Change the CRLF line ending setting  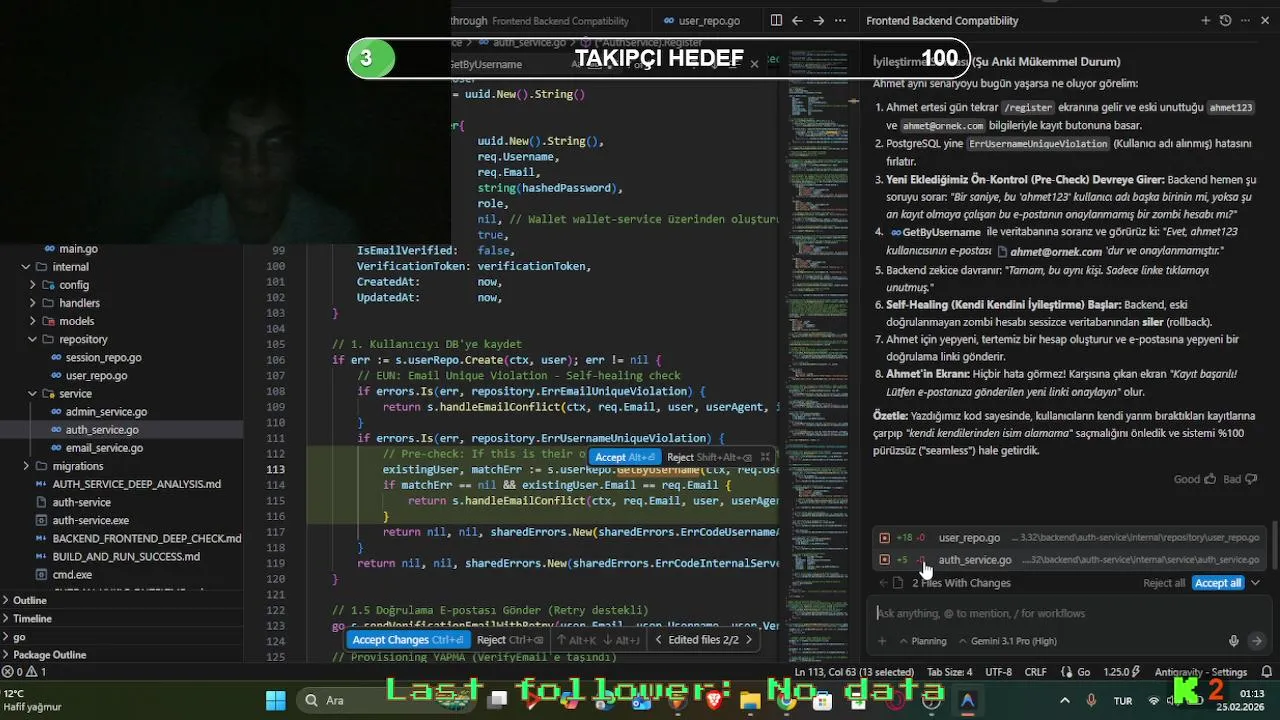[1035, 672]
